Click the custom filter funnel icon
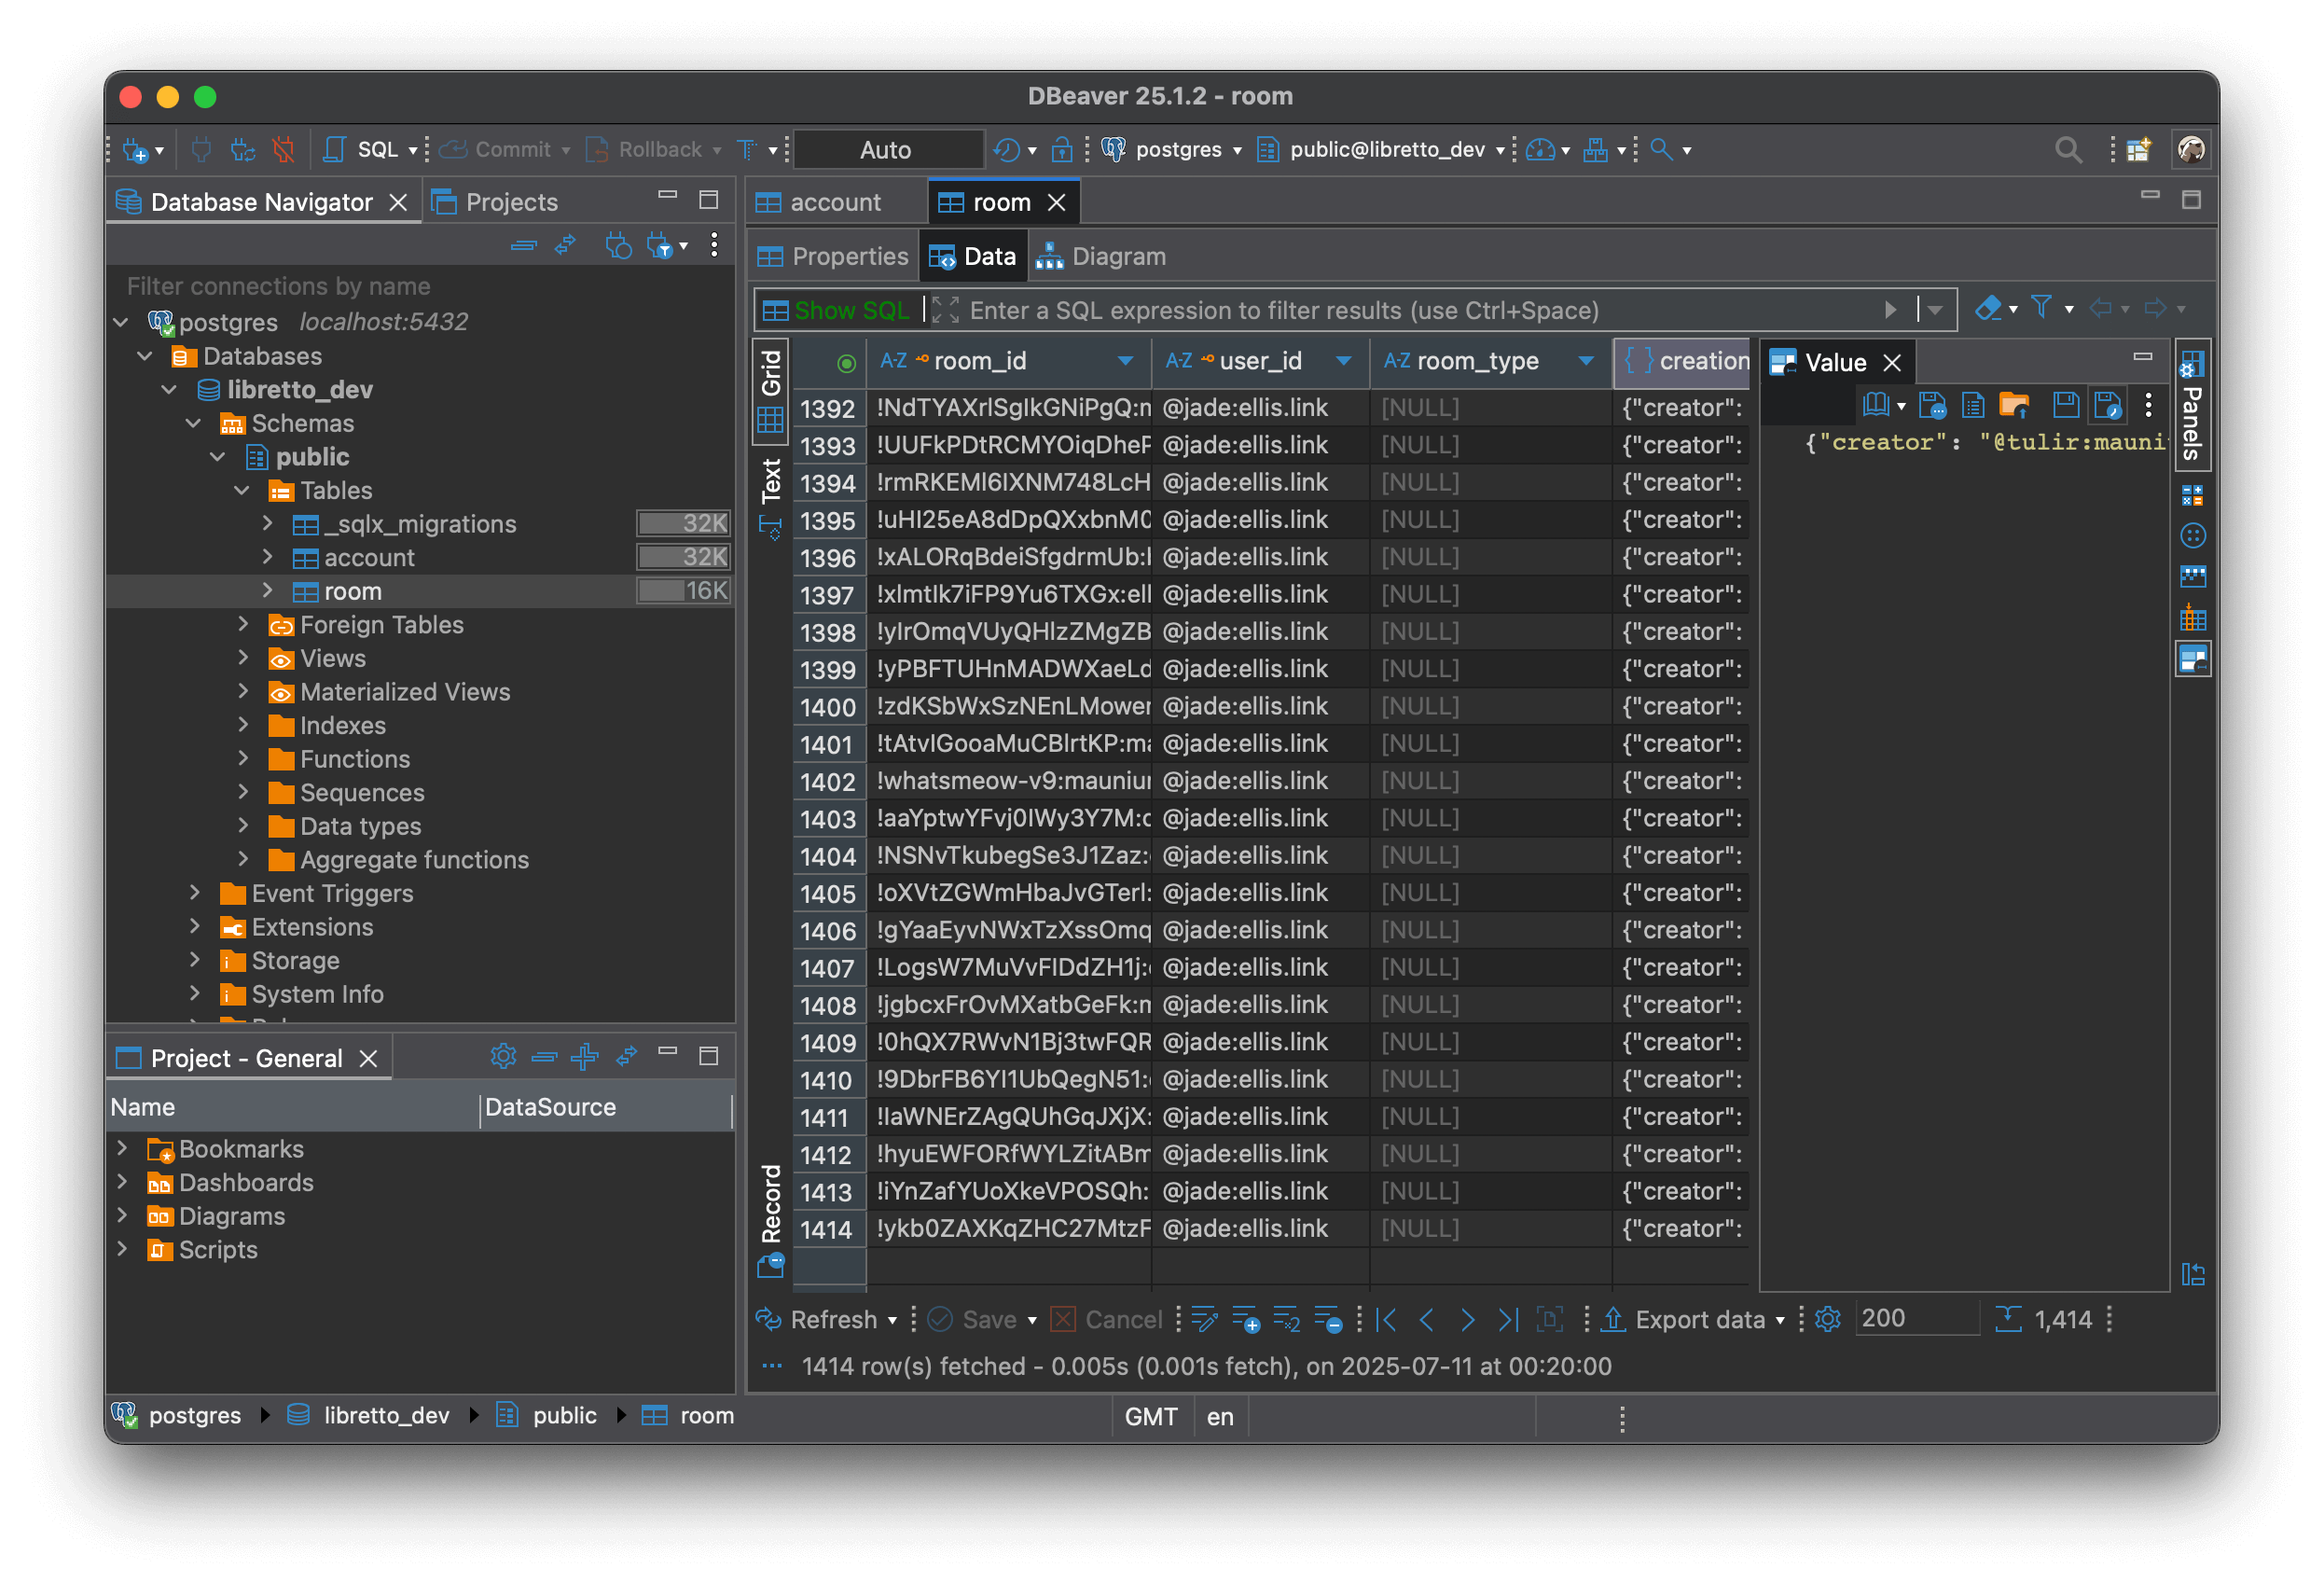Screen dimensions: 2324x1582 (2041, 309)
